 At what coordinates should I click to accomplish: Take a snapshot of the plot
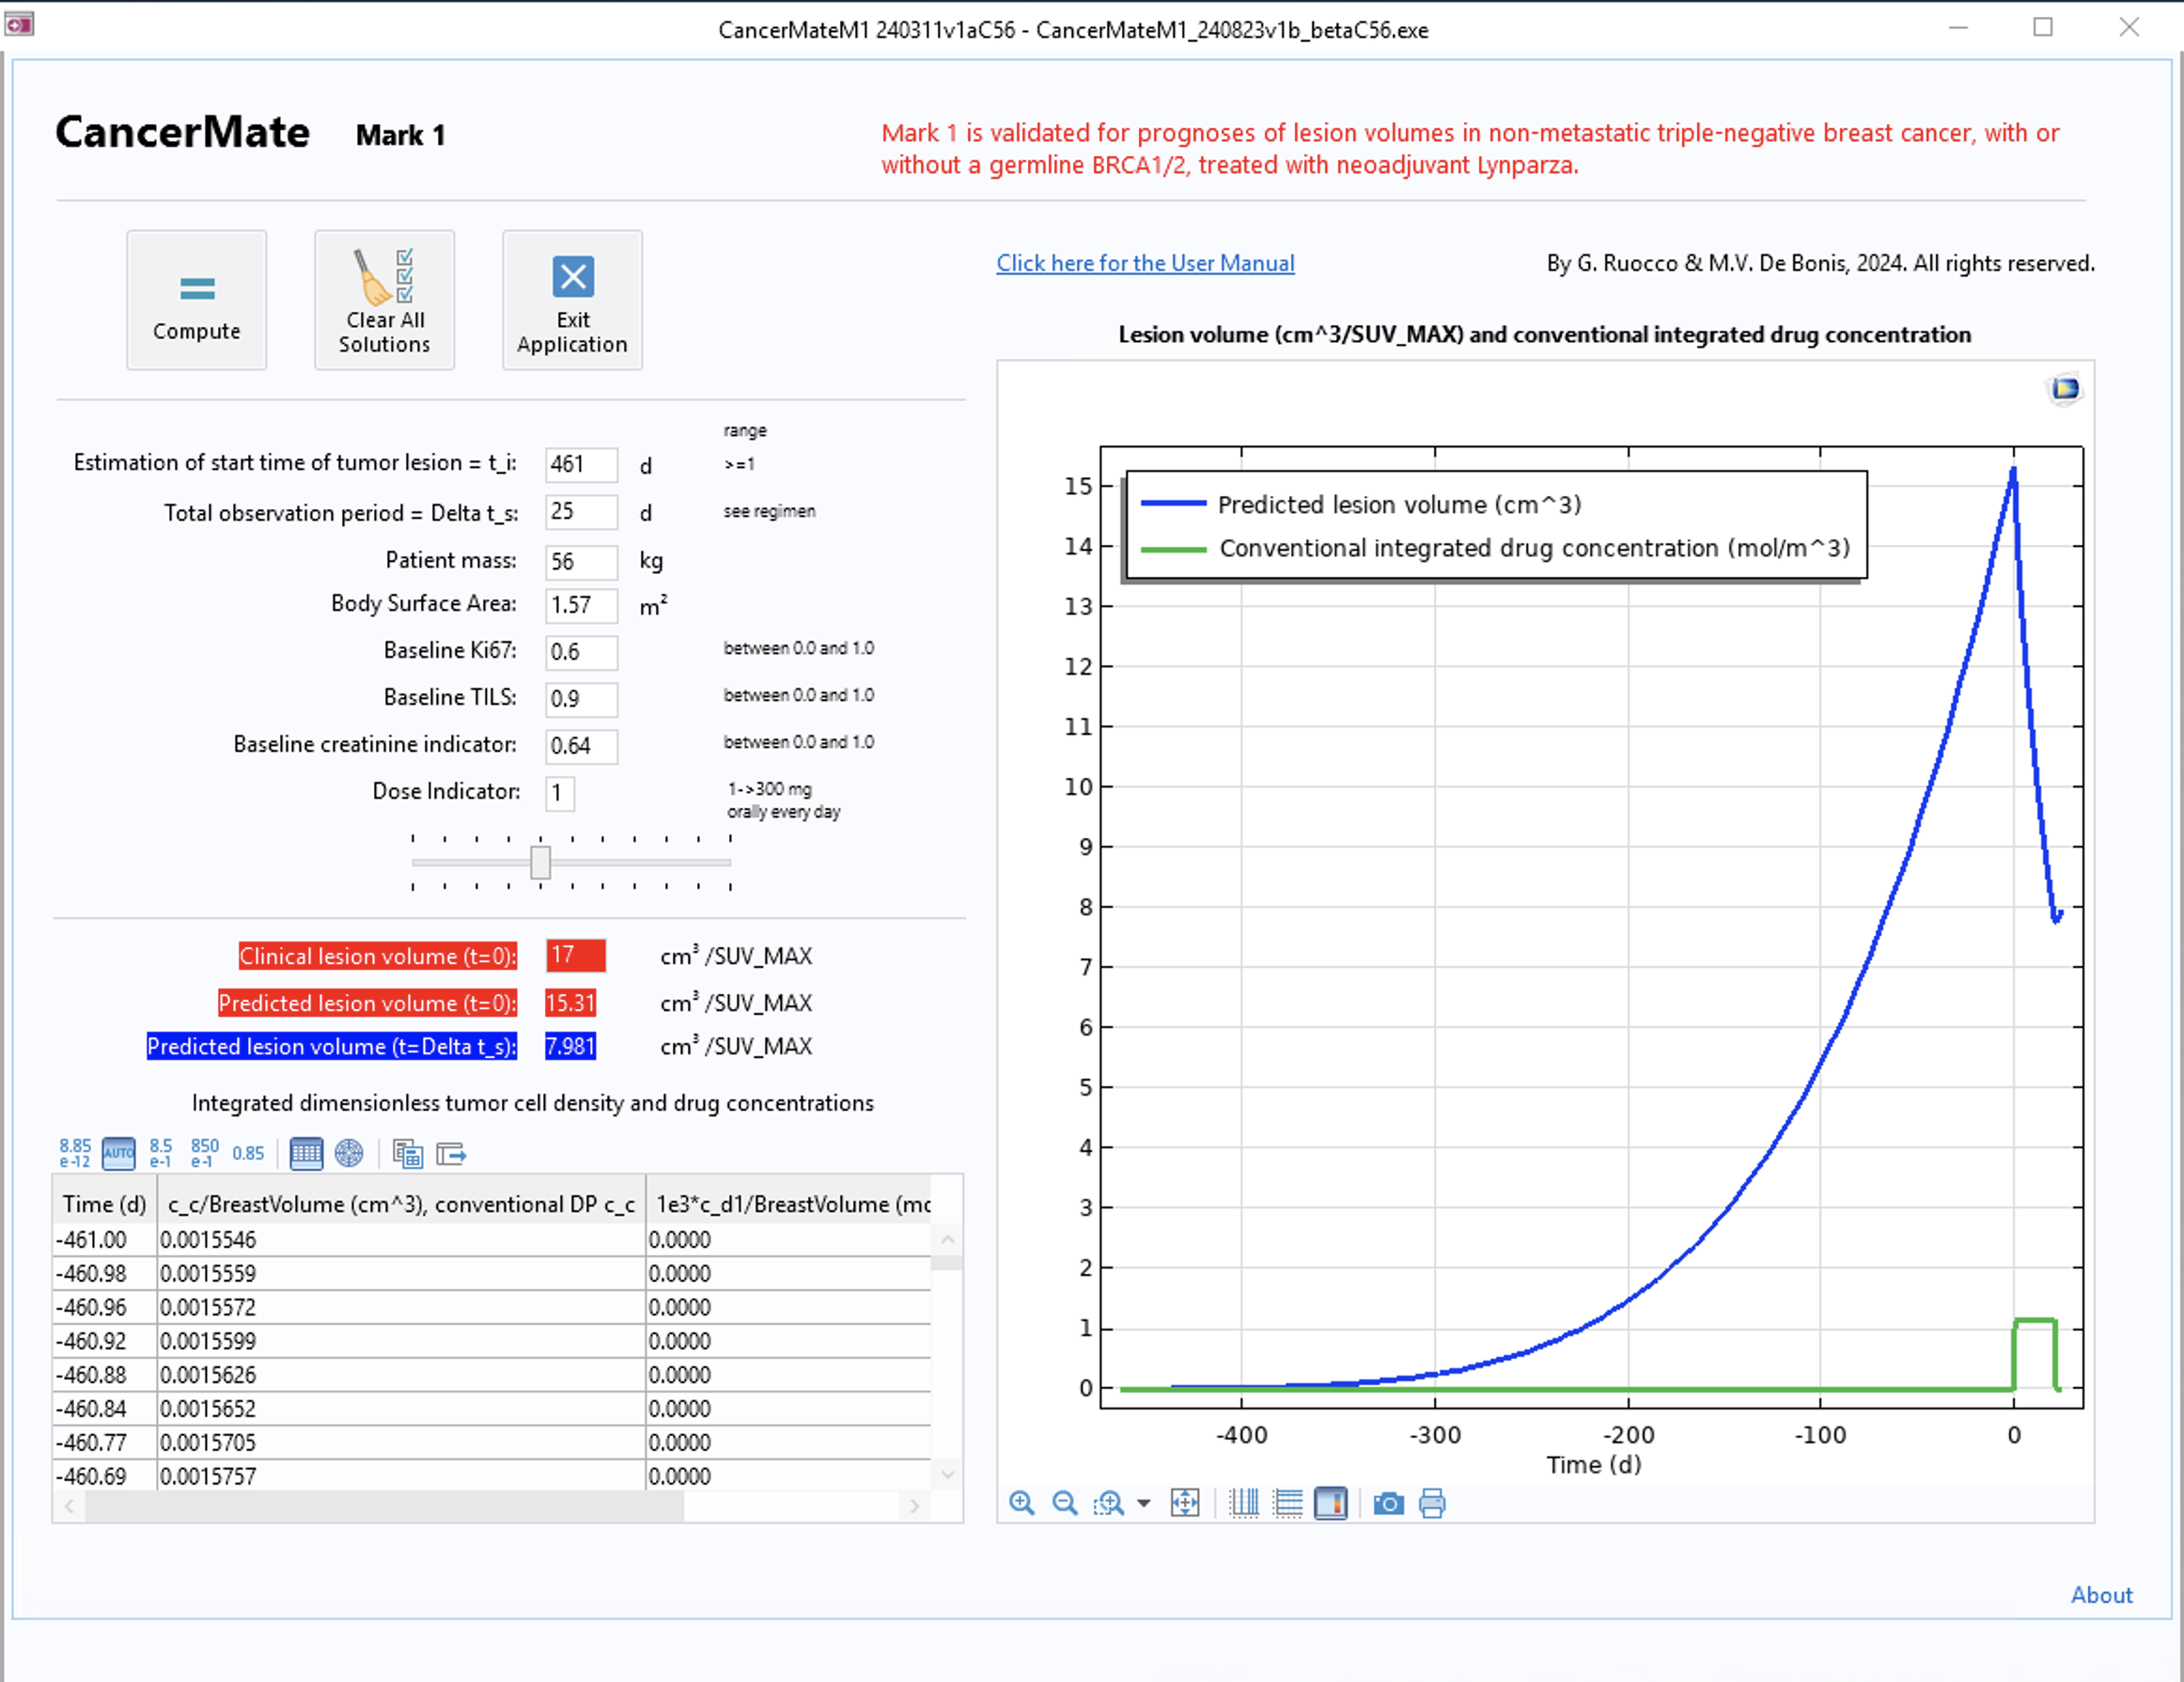pyautogui.click(x=1388, y=1503)
